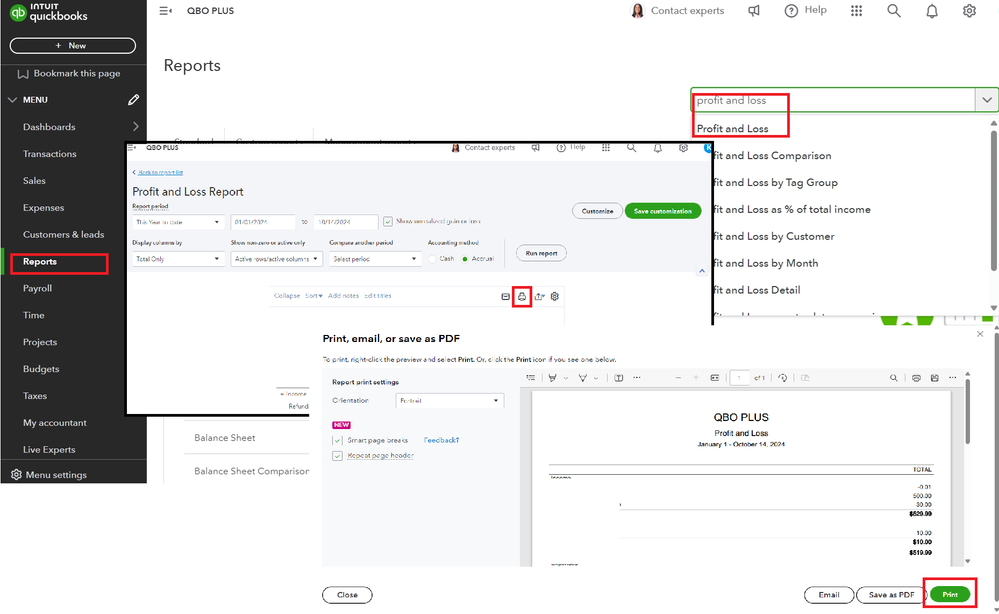The height and width of the screenshot is (614, 999).
Task: Click the Menu settings gear in sidebar
Action: pos(17,475)
